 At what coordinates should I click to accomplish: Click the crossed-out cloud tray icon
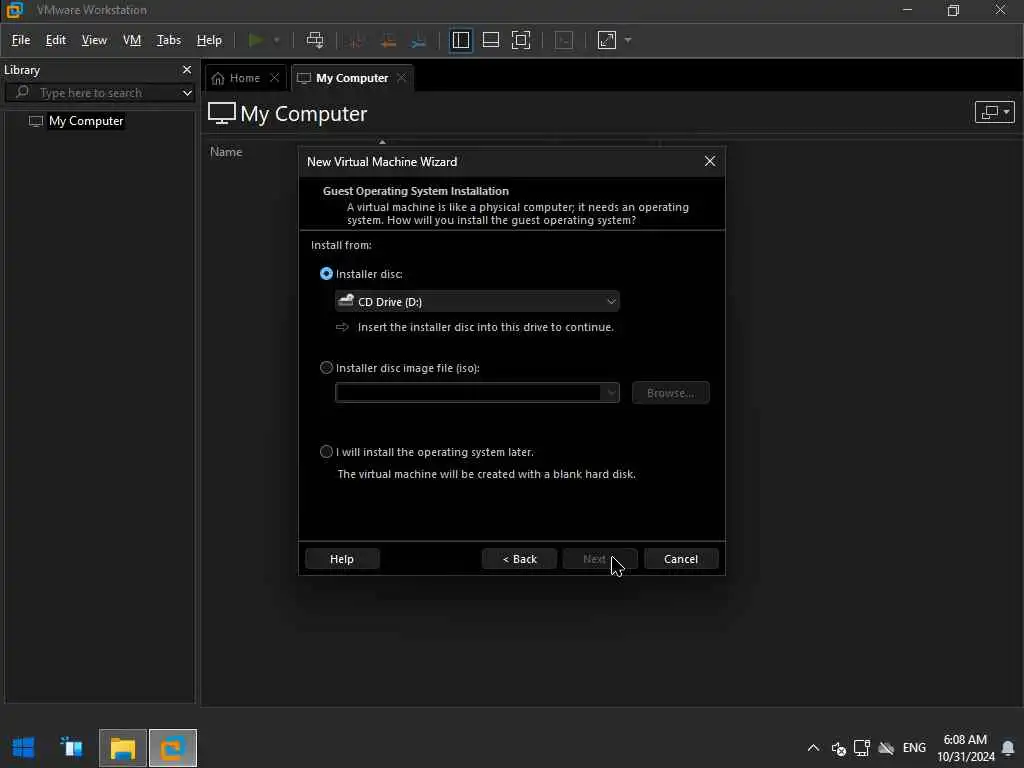(x=886, y=748)
